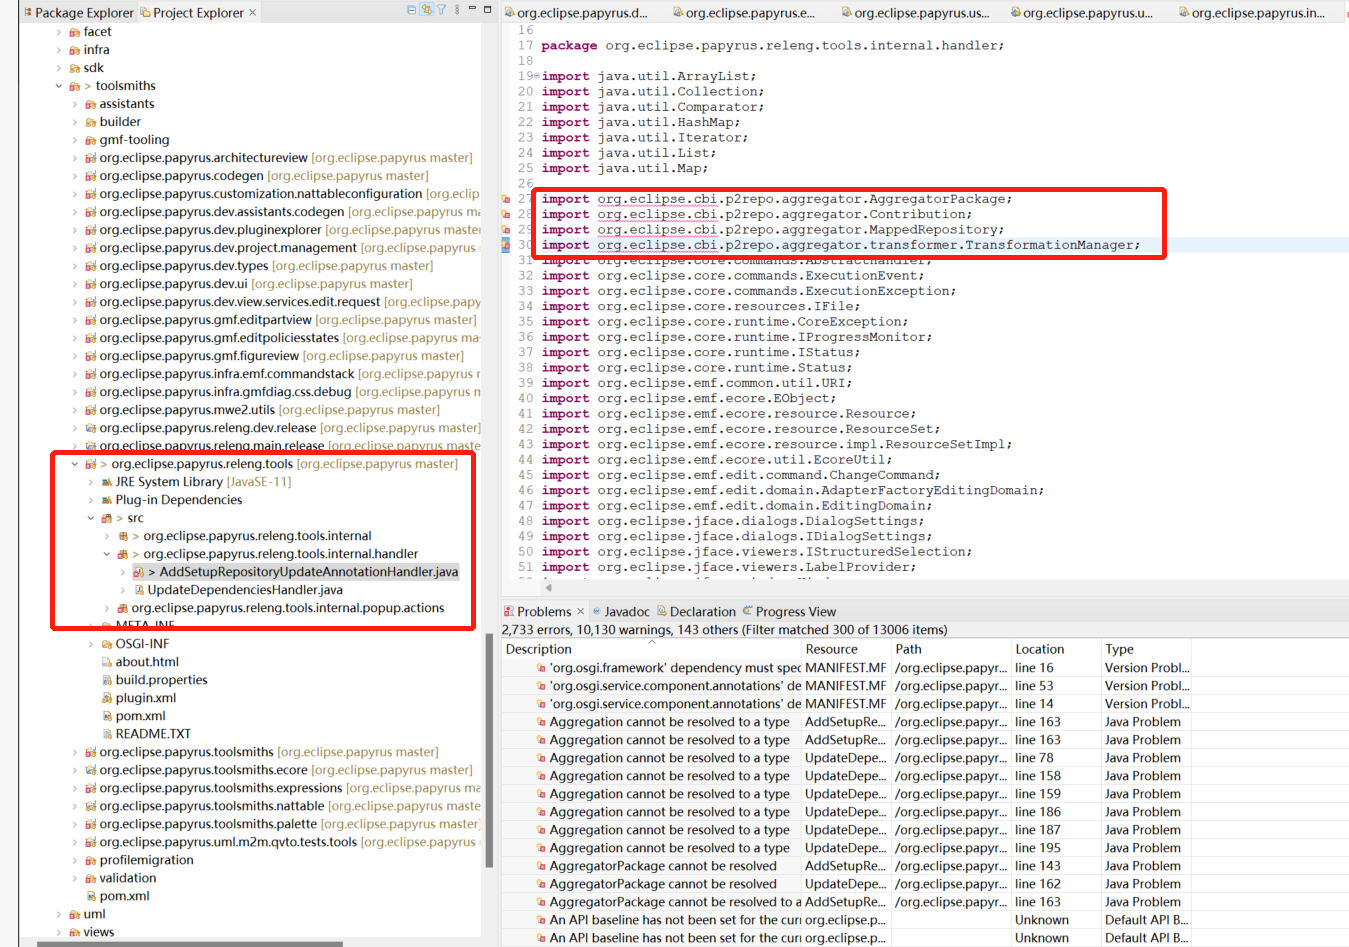
Task: Collapse the toolsmiths folder
Action: (x=59, y=86)
